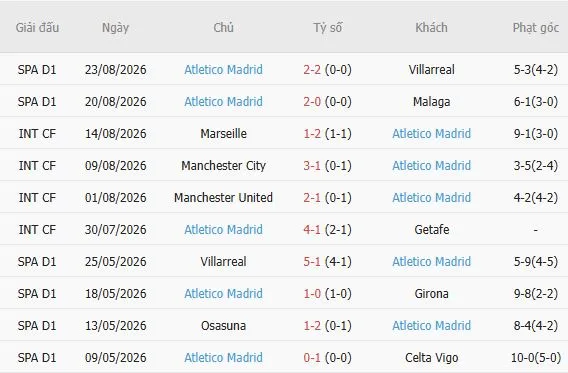Select the 3-1 Manchester City score
The width and height of the screenshot is (568, 373).
tap(312, 165)
